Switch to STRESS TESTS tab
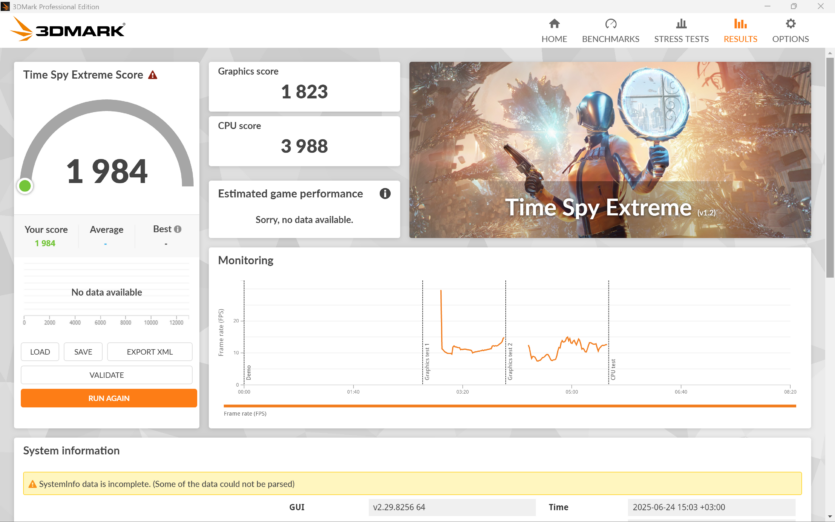Viewport: 835px width, 522px height. pyautogui.click(x=681, y=30)
